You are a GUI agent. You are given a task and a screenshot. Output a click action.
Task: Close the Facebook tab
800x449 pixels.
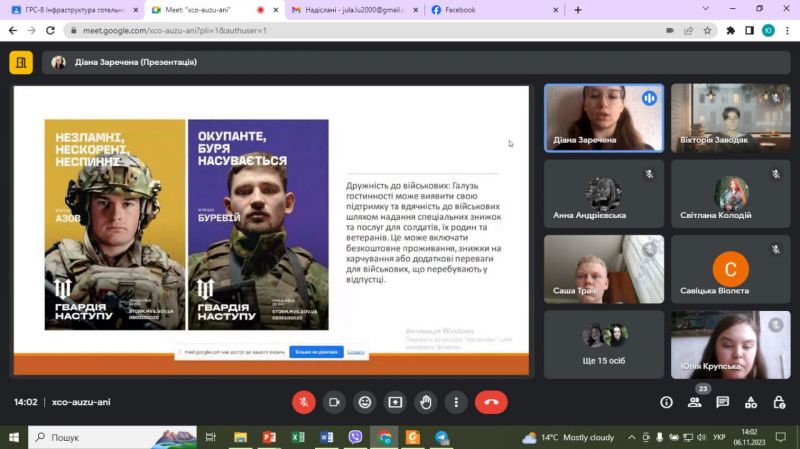click(x=556, y=10)
